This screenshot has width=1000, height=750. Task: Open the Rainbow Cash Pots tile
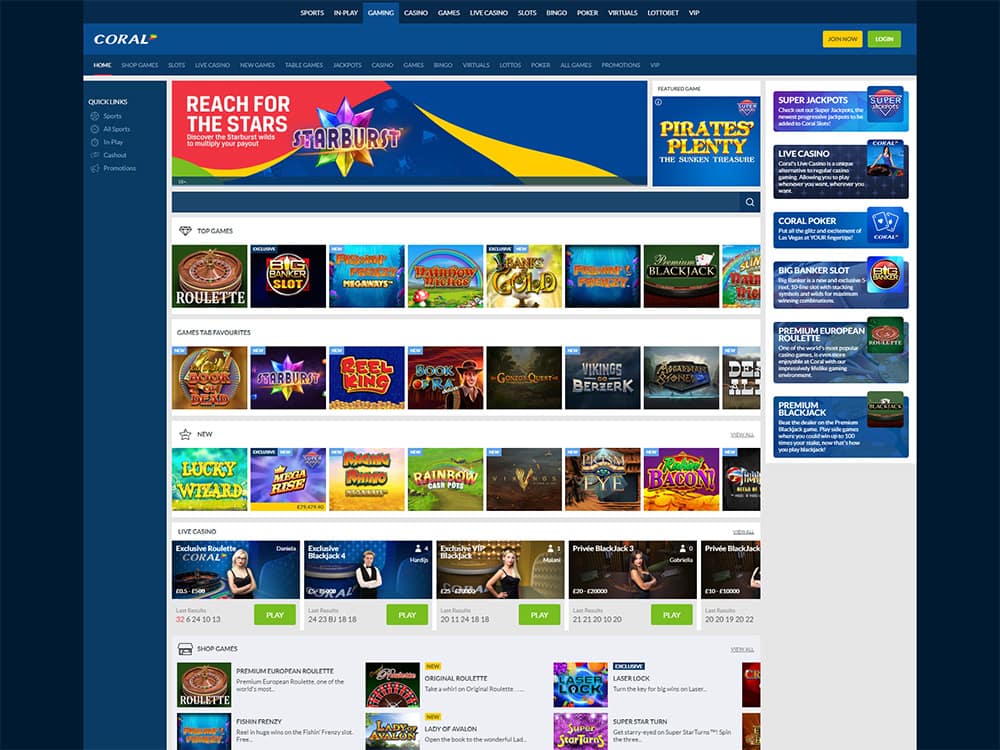coord(445,479)
